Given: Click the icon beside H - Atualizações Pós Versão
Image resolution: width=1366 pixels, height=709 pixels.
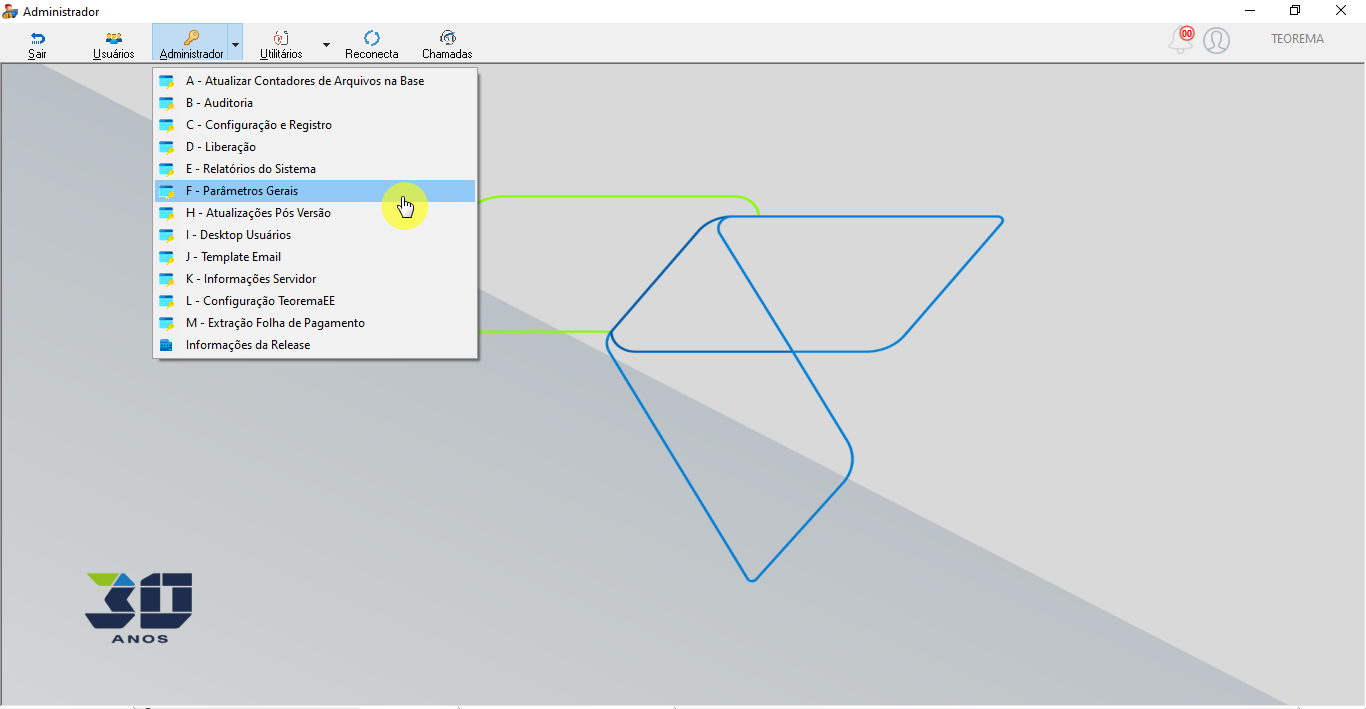Looking at the screenshot, I should click(167, 213).
